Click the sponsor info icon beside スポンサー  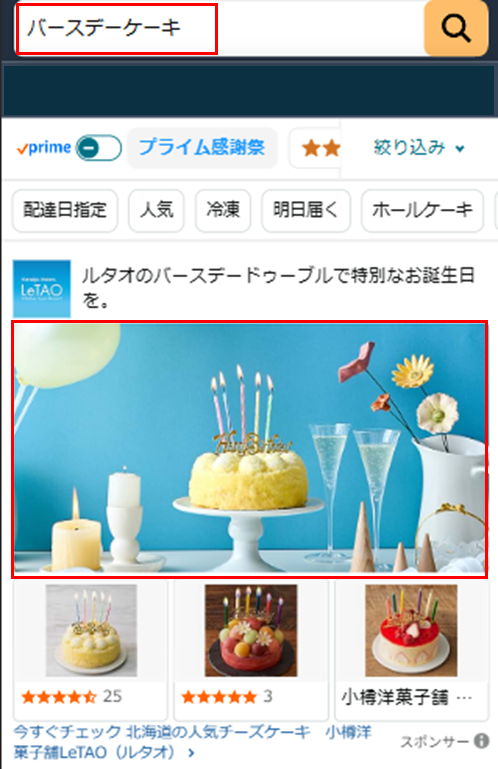481,741
